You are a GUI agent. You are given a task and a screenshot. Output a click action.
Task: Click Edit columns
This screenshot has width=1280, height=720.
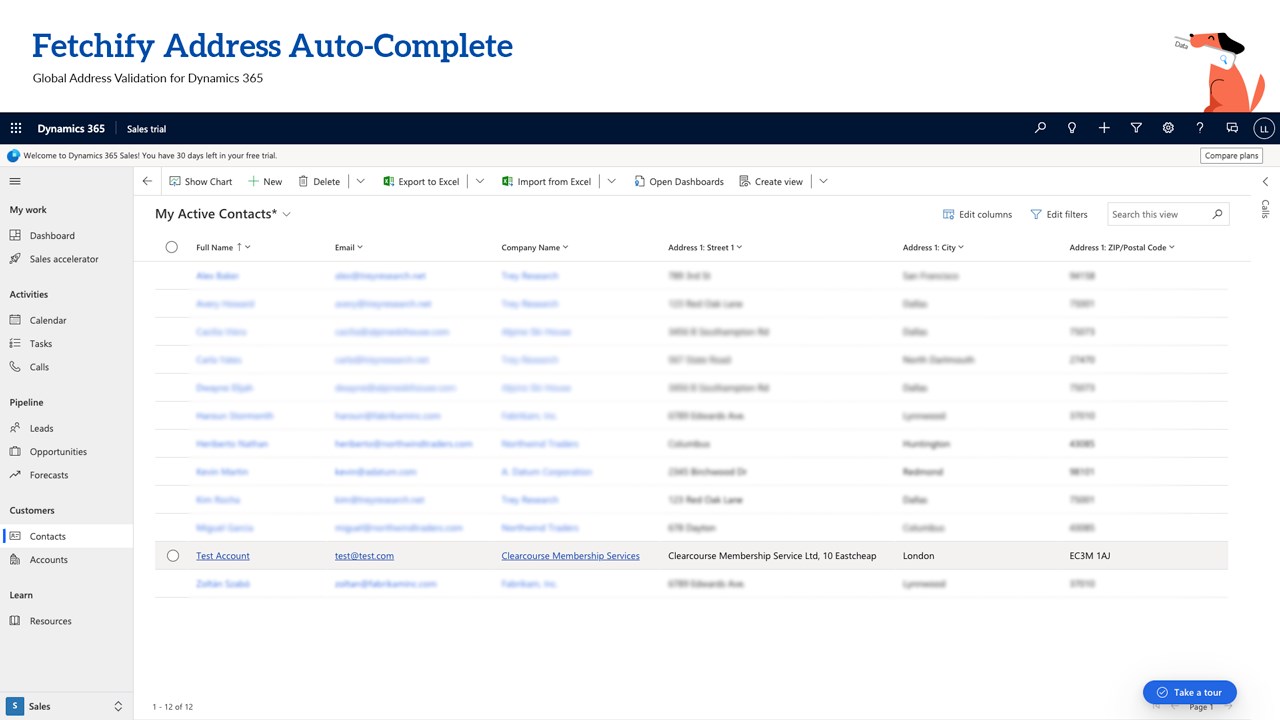[977, 214]
